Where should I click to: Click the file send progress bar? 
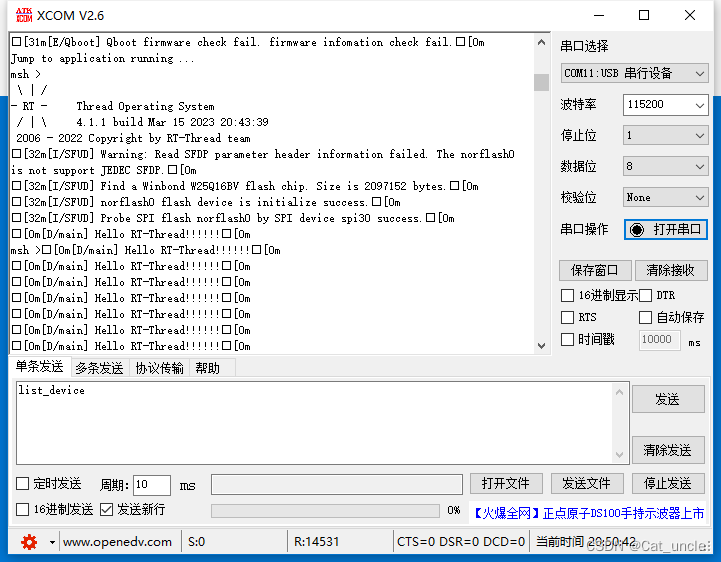[325, 510]
